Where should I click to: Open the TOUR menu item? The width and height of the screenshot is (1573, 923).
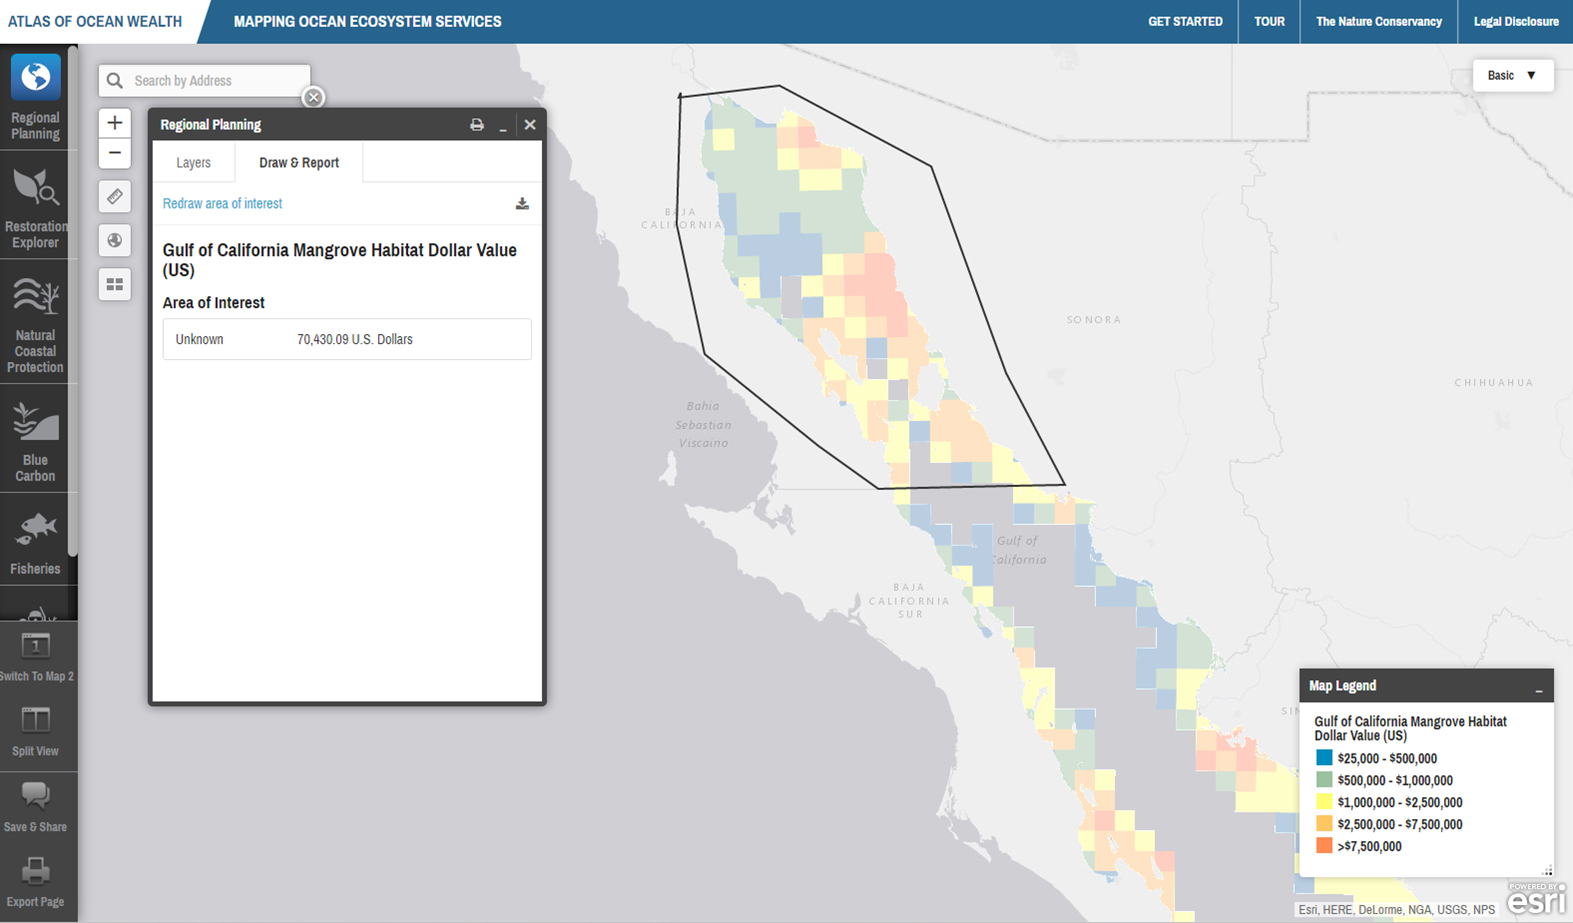(x=1269, y=21)
